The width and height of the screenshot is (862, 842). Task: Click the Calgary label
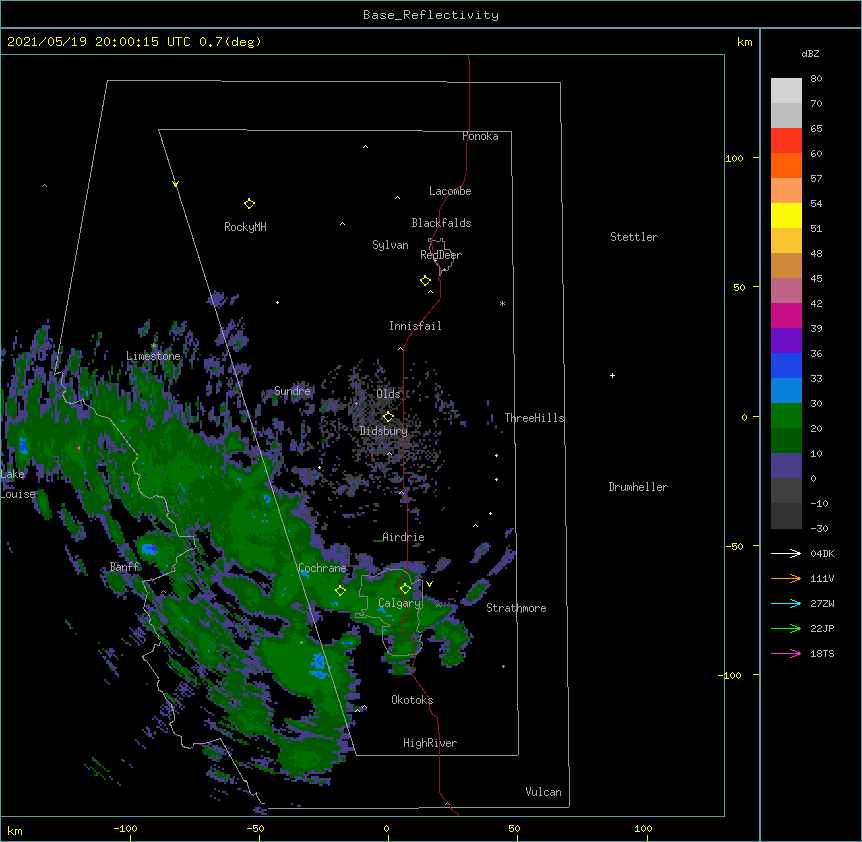coord(399,603)
